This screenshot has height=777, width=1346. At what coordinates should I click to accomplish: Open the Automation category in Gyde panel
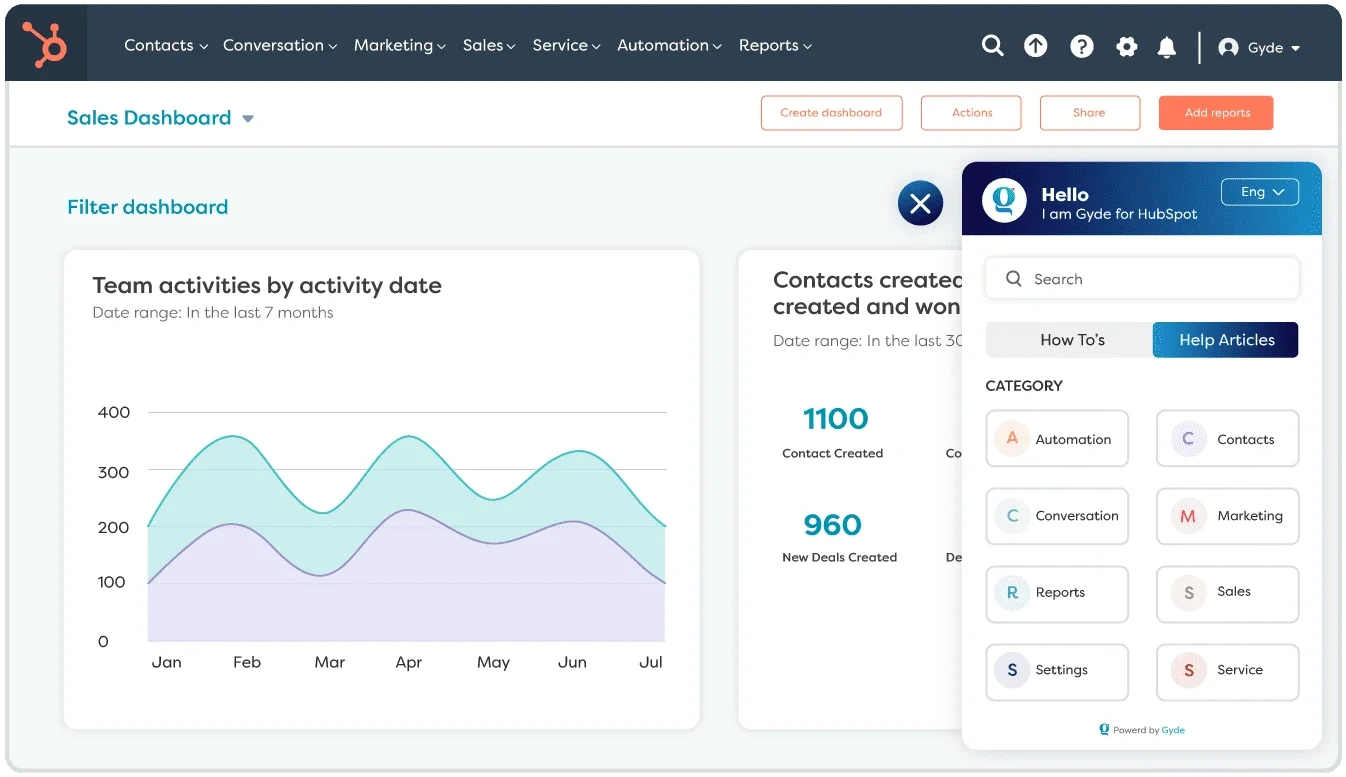(1057, 438)
